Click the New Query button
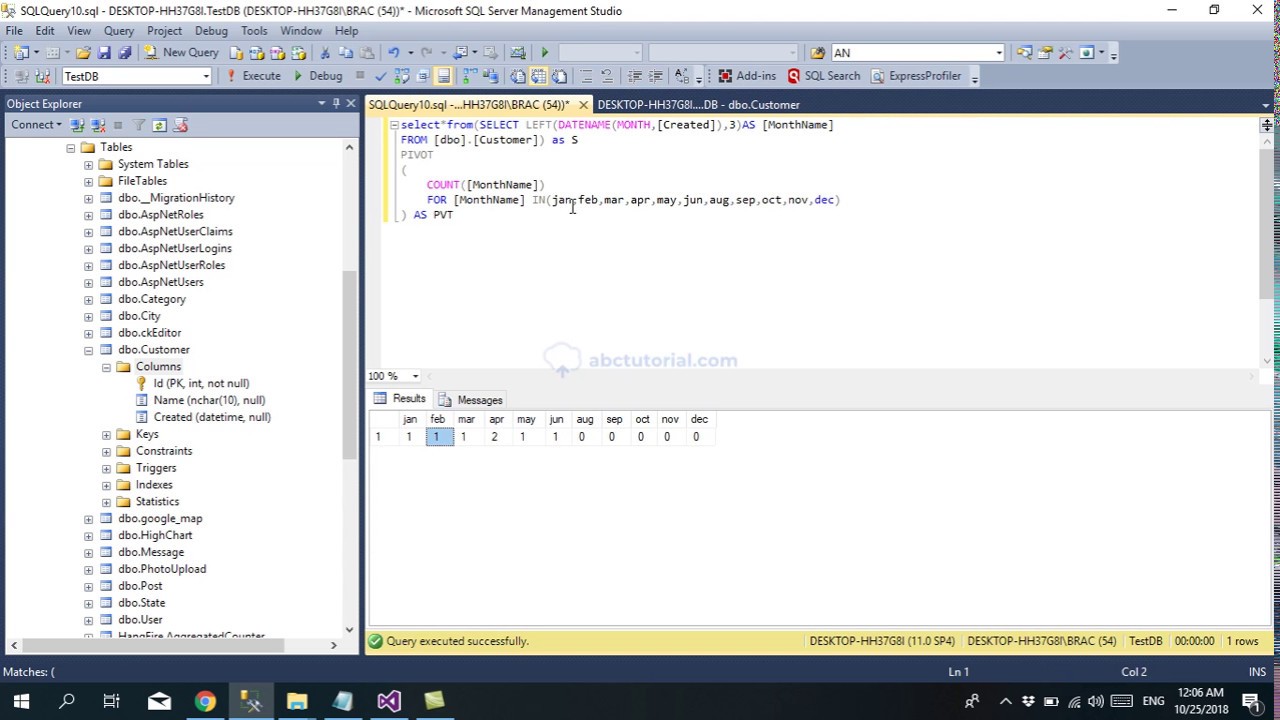Viewport: 1280px width, 720px height. 181,52
